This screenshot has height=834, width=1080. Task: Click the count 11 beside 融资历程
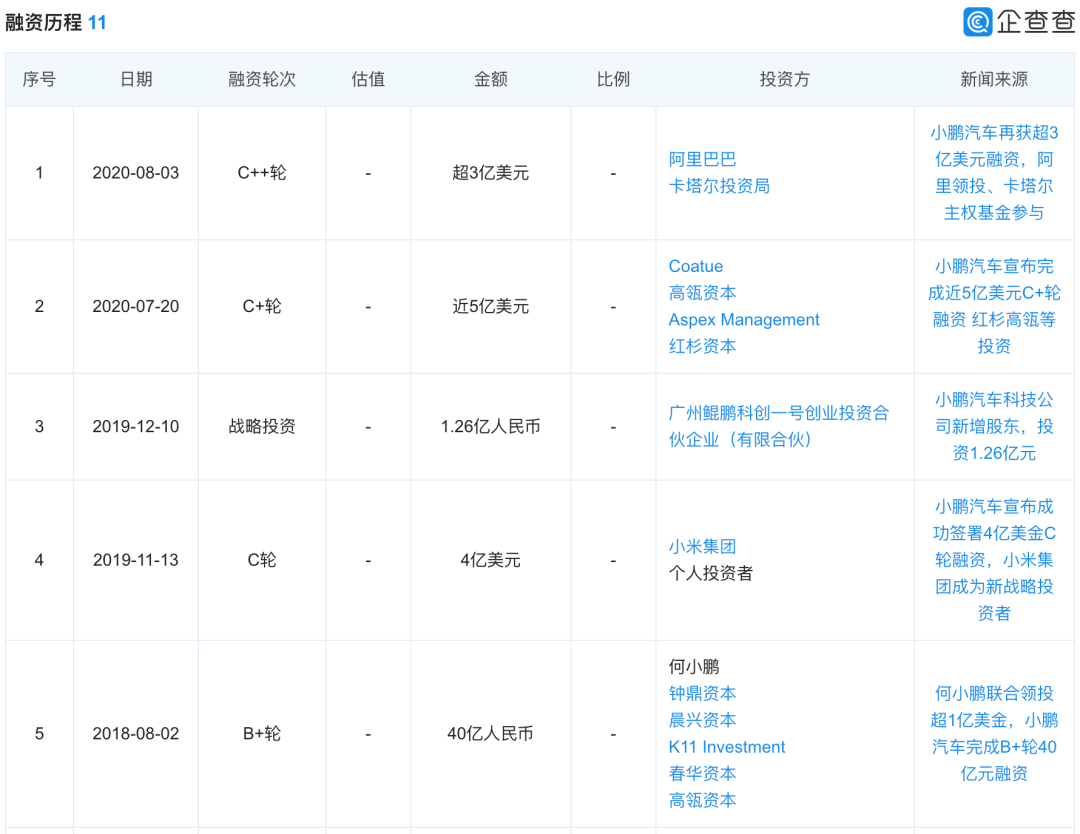pyautogui.click(x=97, y=22)
